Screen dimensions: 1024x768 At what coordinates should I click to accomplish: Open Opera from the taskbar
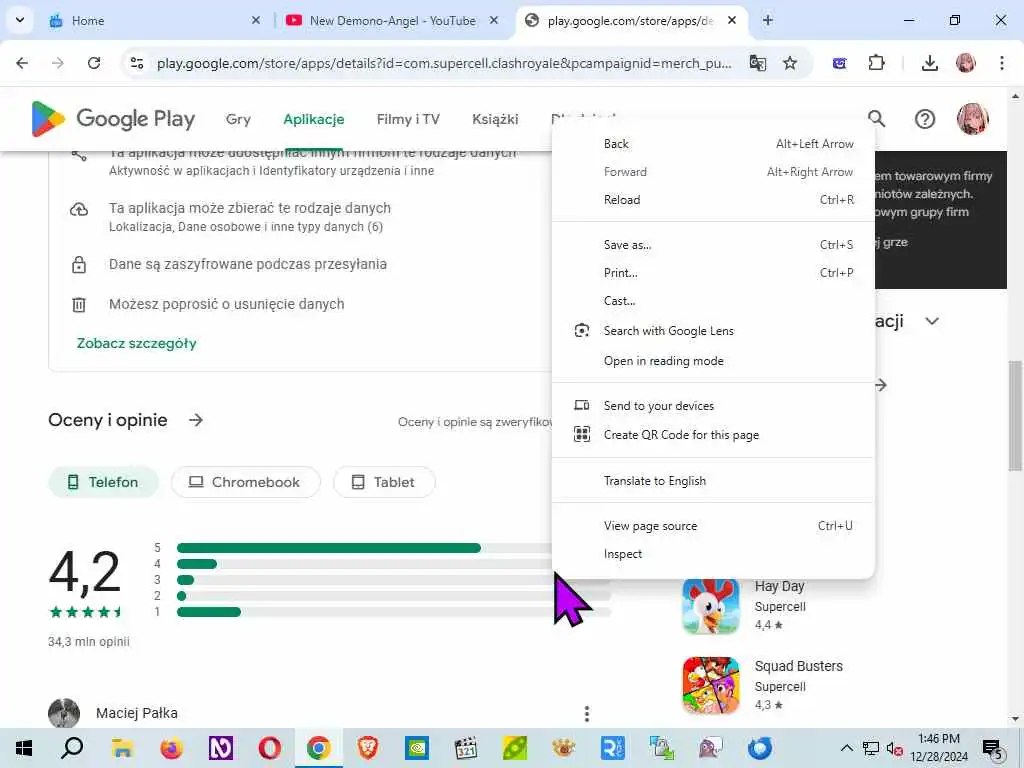(x=270, y=748)
